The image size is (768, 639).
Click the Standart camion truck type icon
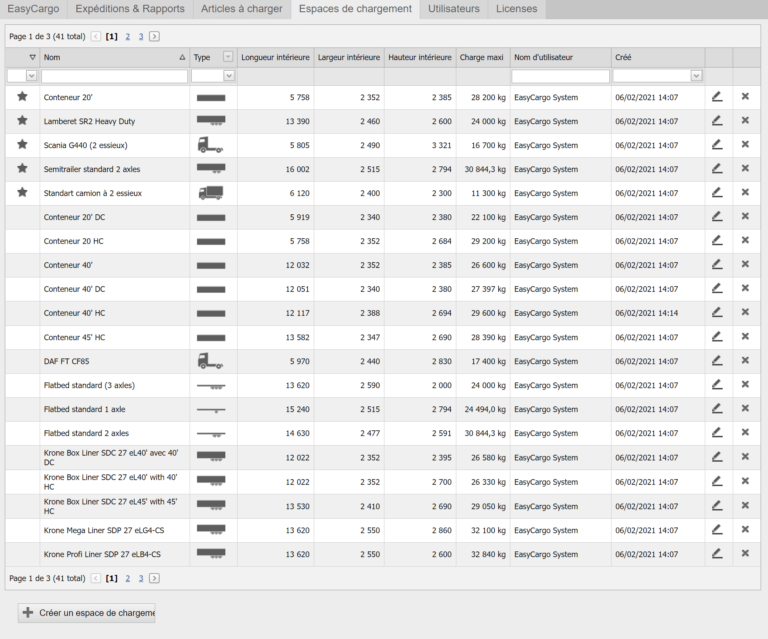[x=210, y=193]
